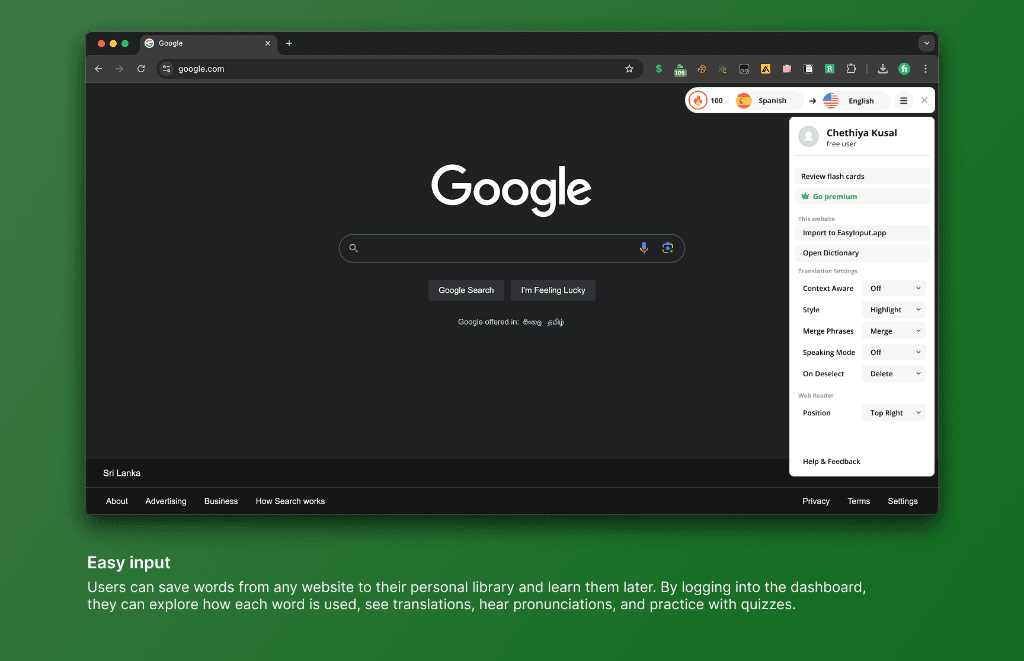Open the Merge Phrases dropdown
This screenshot has width=1024, height=661.
894,331
